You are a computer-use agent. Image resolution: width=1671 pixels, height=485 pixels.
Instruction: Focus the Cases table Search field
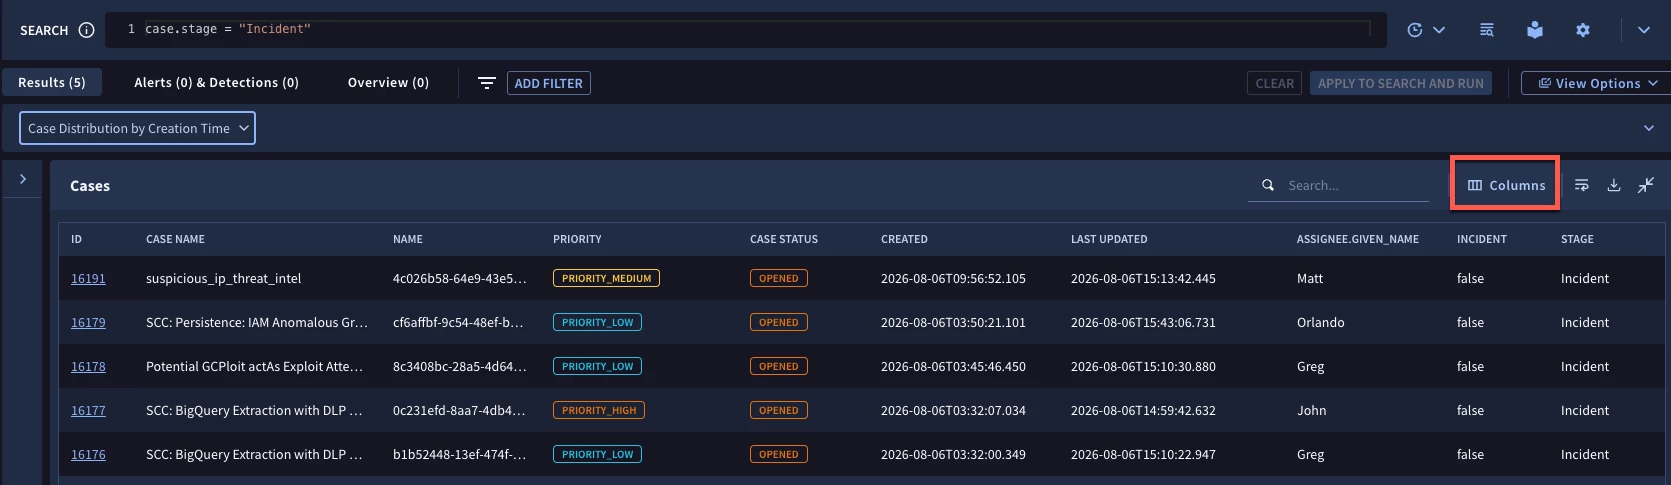[x=1338, y=185]
